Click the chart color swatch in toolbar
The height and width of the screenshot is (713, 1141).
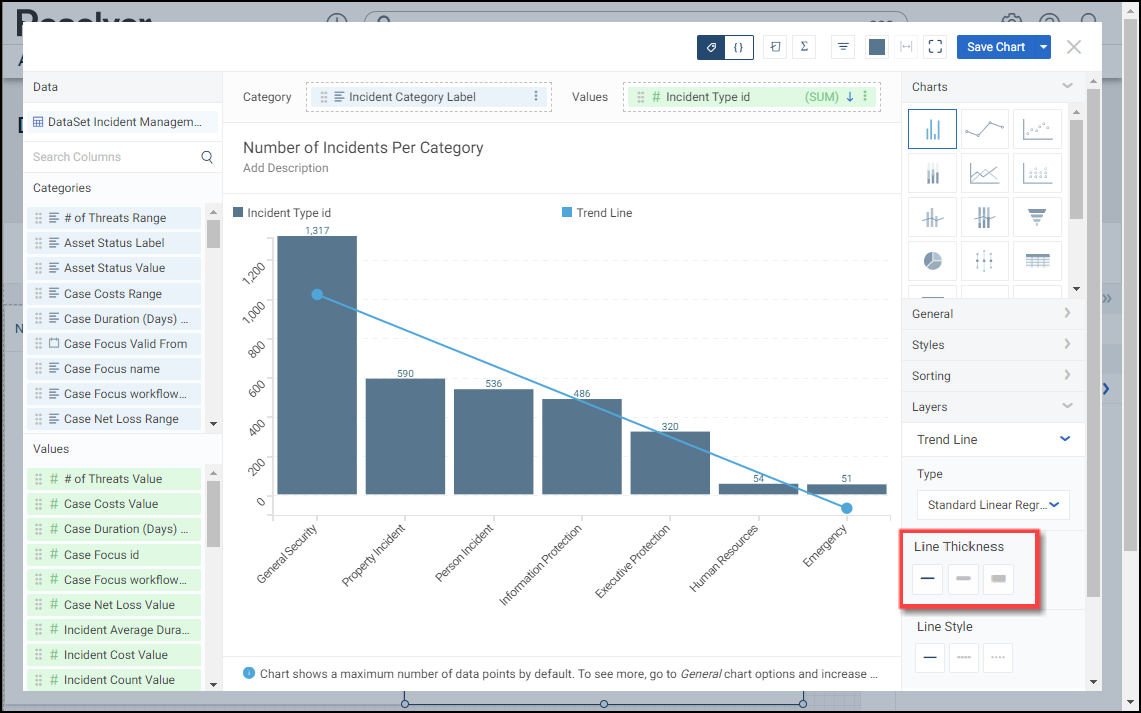[x=877, y=47]
